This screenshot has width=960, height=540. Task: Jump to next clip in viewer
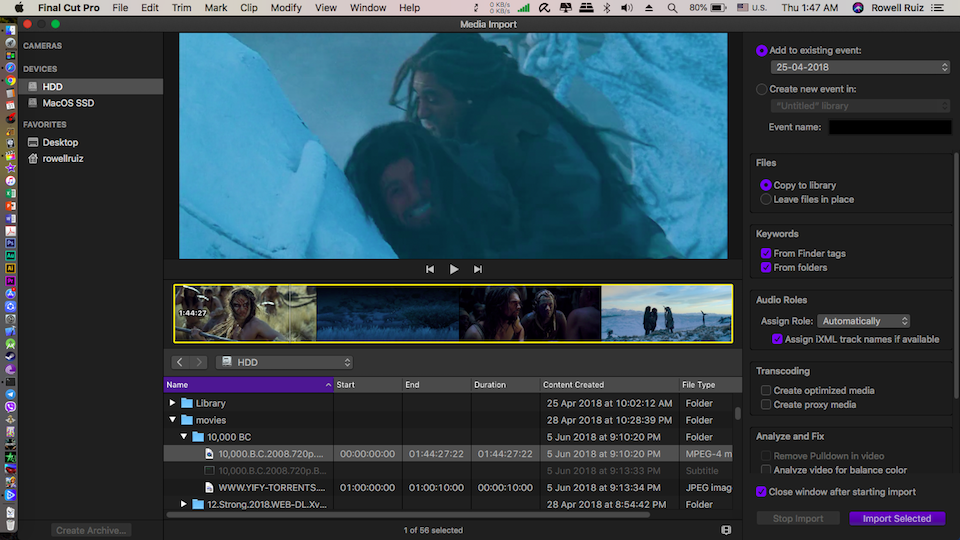coord(478,269)
